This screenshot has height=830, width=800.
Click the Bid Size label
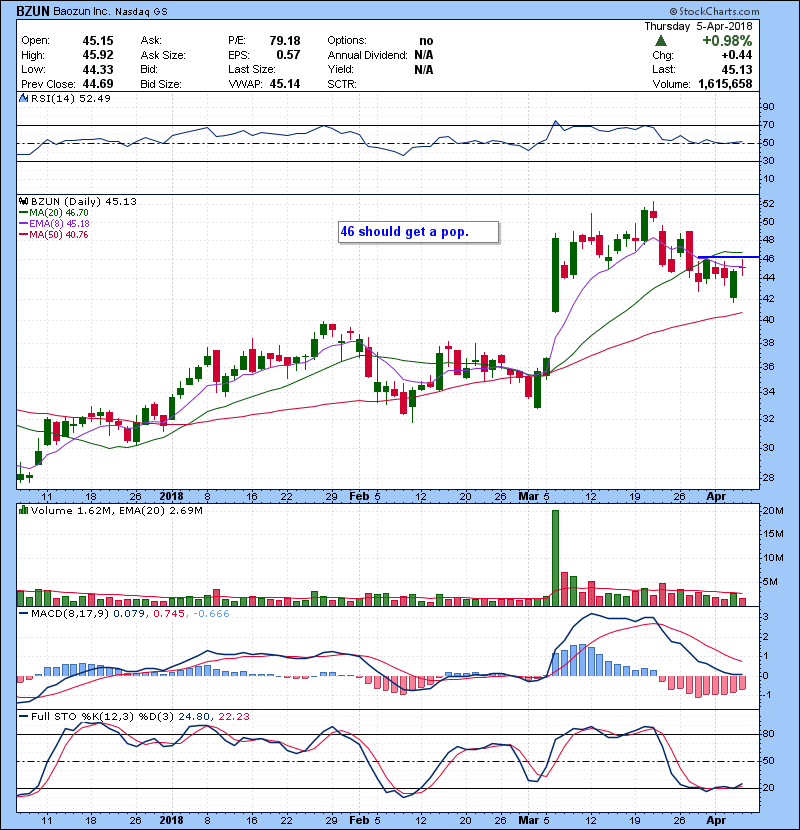click(x=161, y=84)
